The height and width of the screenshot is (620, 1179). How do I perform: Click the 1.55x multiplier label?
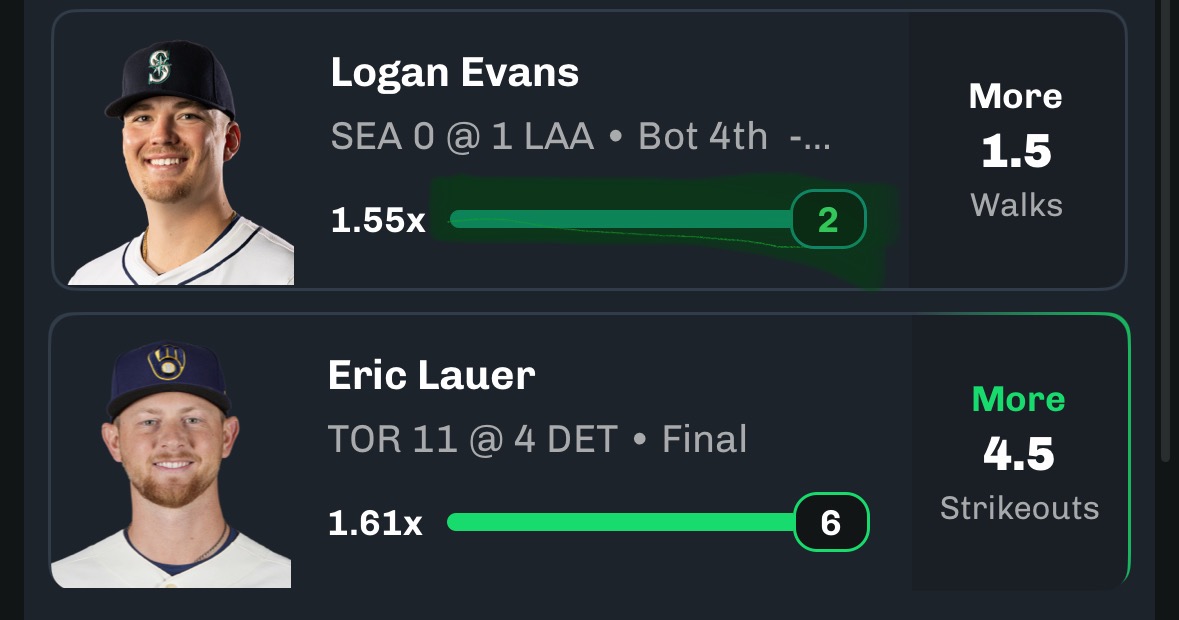click(x=378, y=220)
